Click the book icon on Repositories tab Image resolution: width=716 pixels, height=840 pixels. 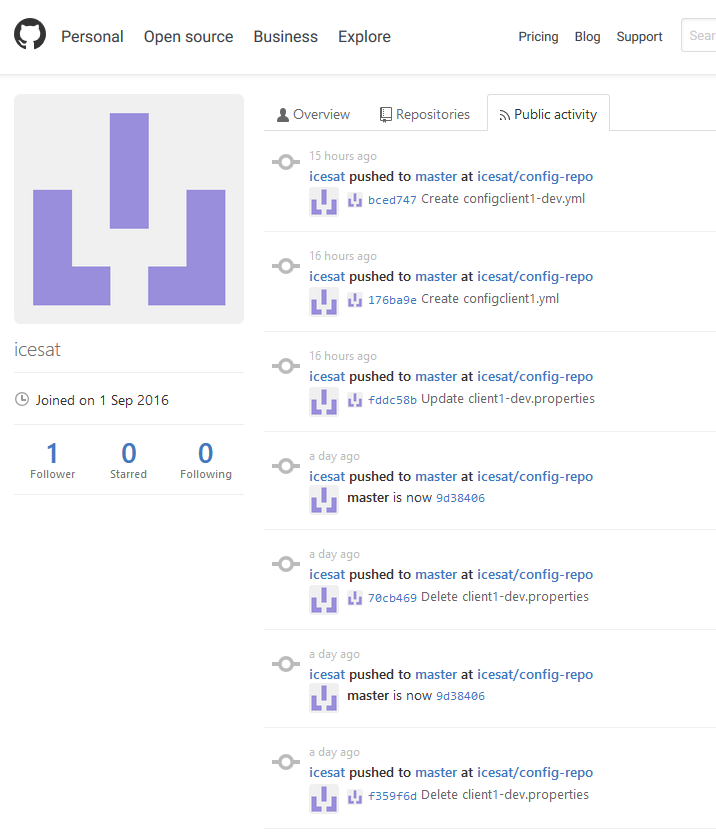tap(385, 115)
